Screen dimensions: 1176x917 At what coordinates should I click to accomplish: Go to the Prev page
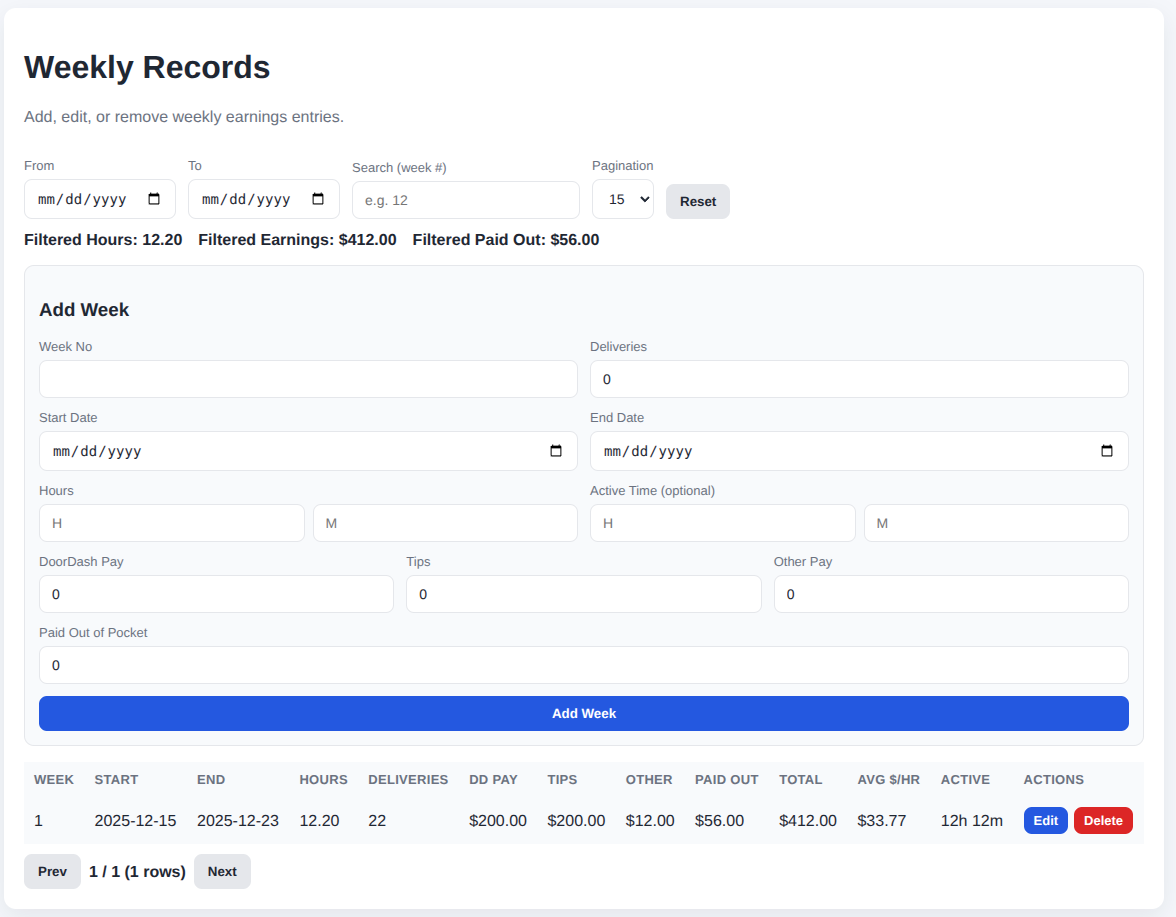coord(52,872)
